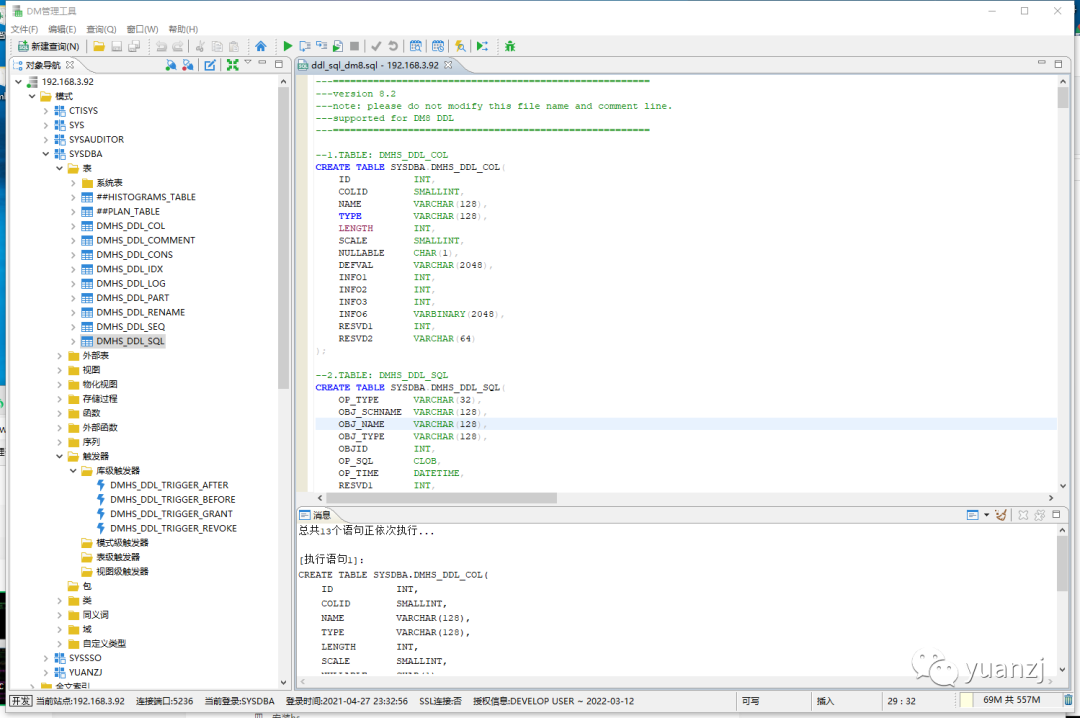The height and width of the screenshot is (718, 1080).
Task: Select the 对象导航 navigator tab
Action: coord(43,65)
